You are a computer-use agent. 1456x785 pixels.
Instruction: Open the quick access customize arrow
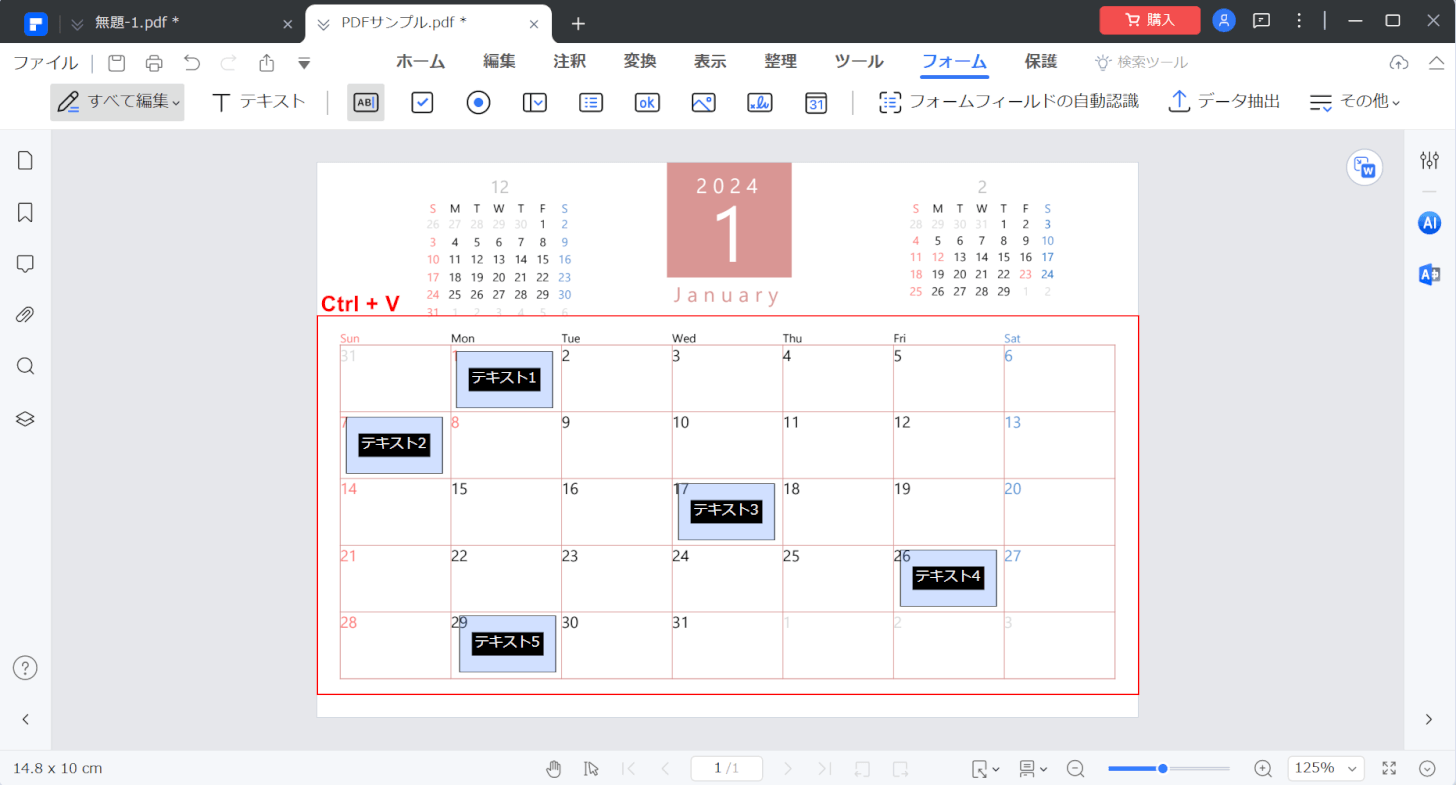click(x=304, y=63)
